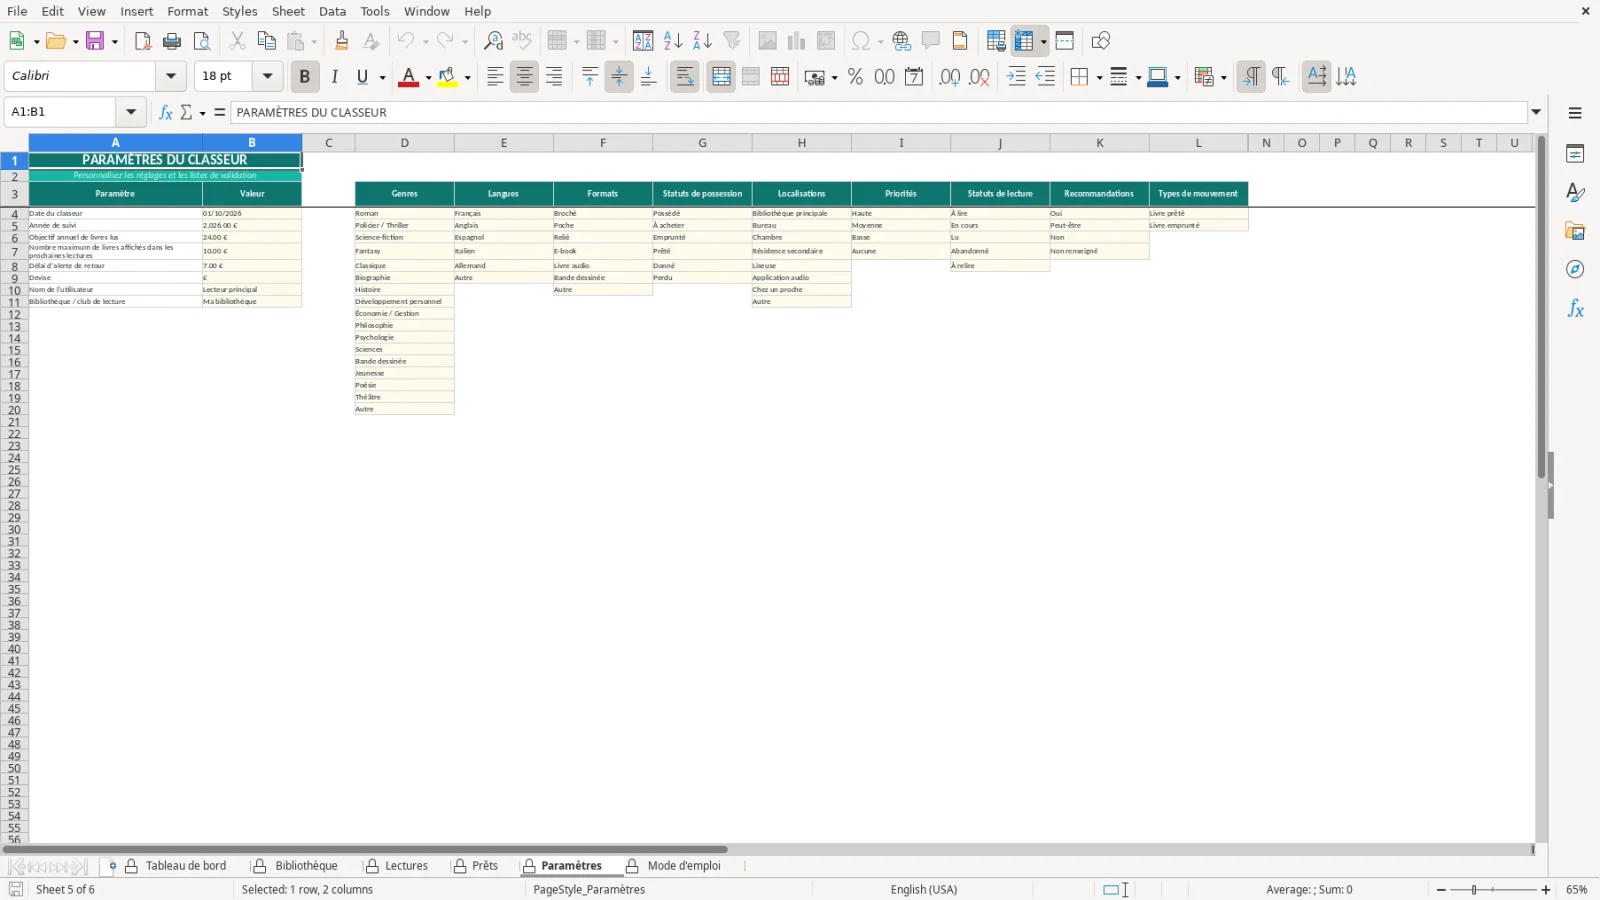Screen dimensions: 1600x900
Task: Click the zoom in plus button
Action: click(x=1546, y=890)
